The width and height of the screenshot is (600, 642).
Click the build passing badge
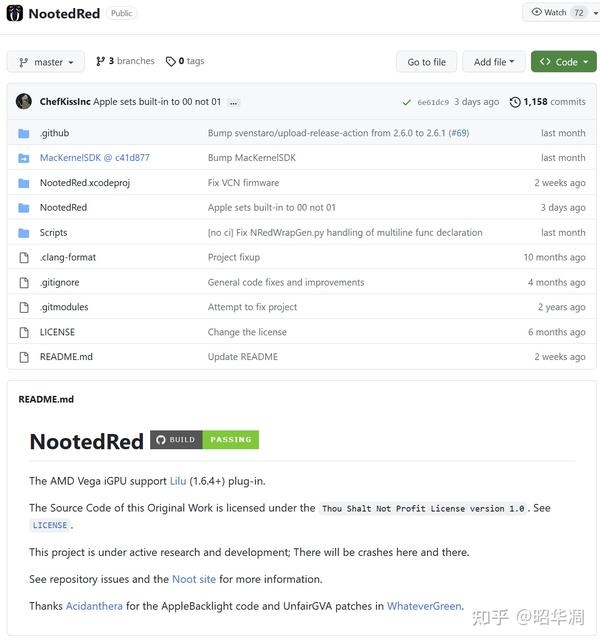tap(204, 440)
